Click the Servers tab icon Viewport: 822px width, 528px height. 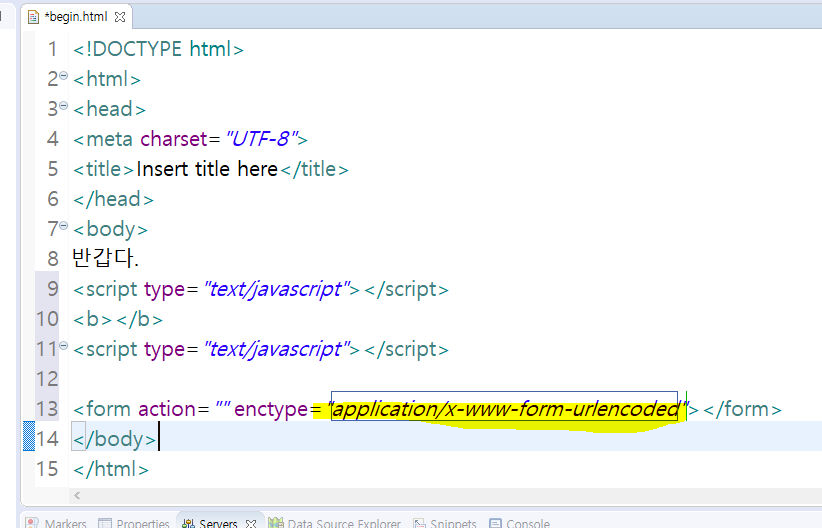click(188, 523)
